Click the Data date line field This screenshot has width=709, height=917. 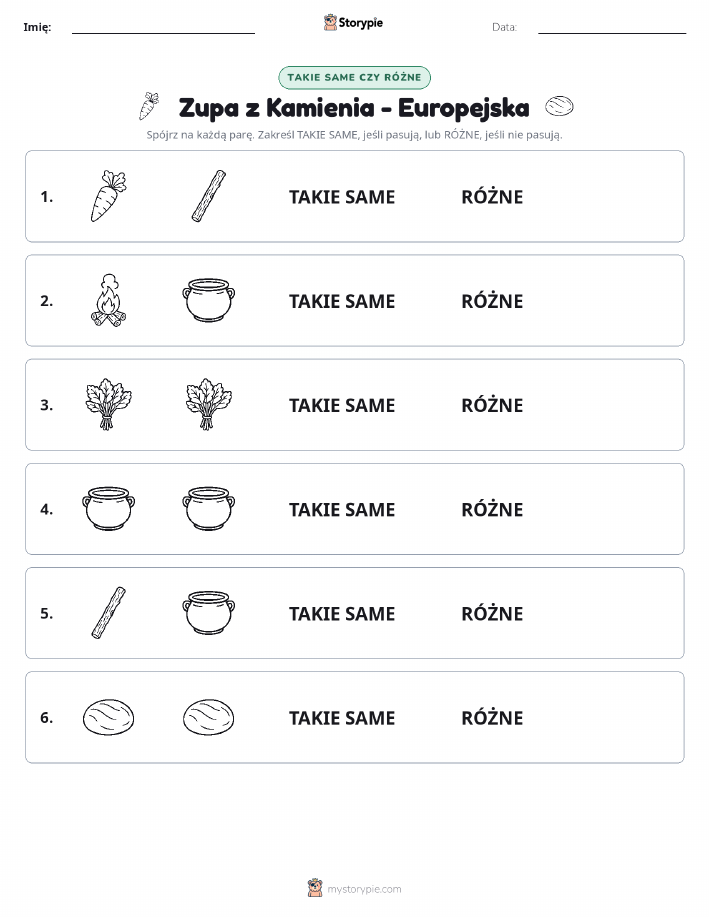pos(612,27)
